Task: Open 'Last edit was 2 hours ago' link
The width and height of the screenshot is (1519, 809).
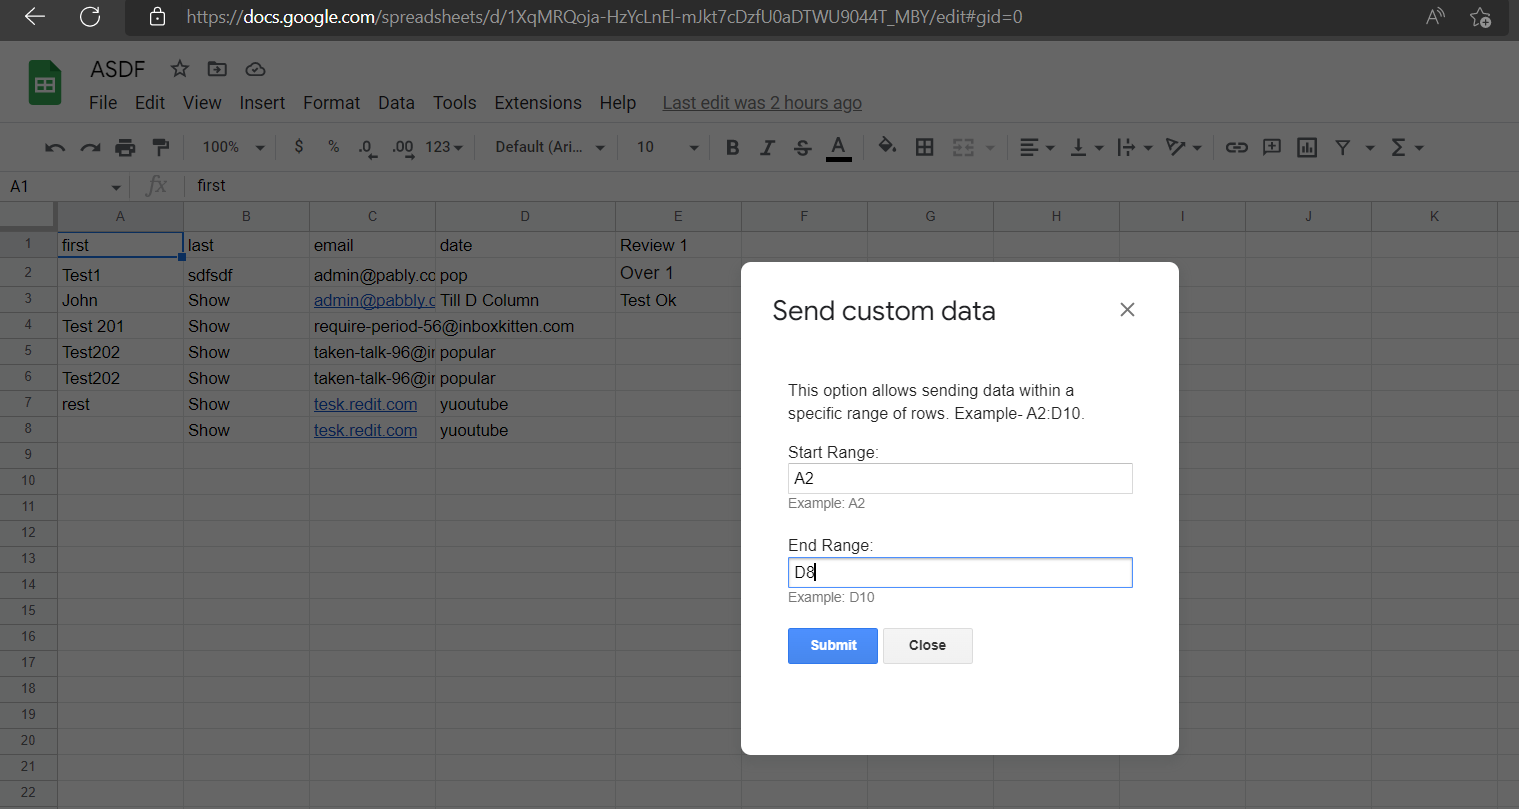Action: (x=762, y=103)
